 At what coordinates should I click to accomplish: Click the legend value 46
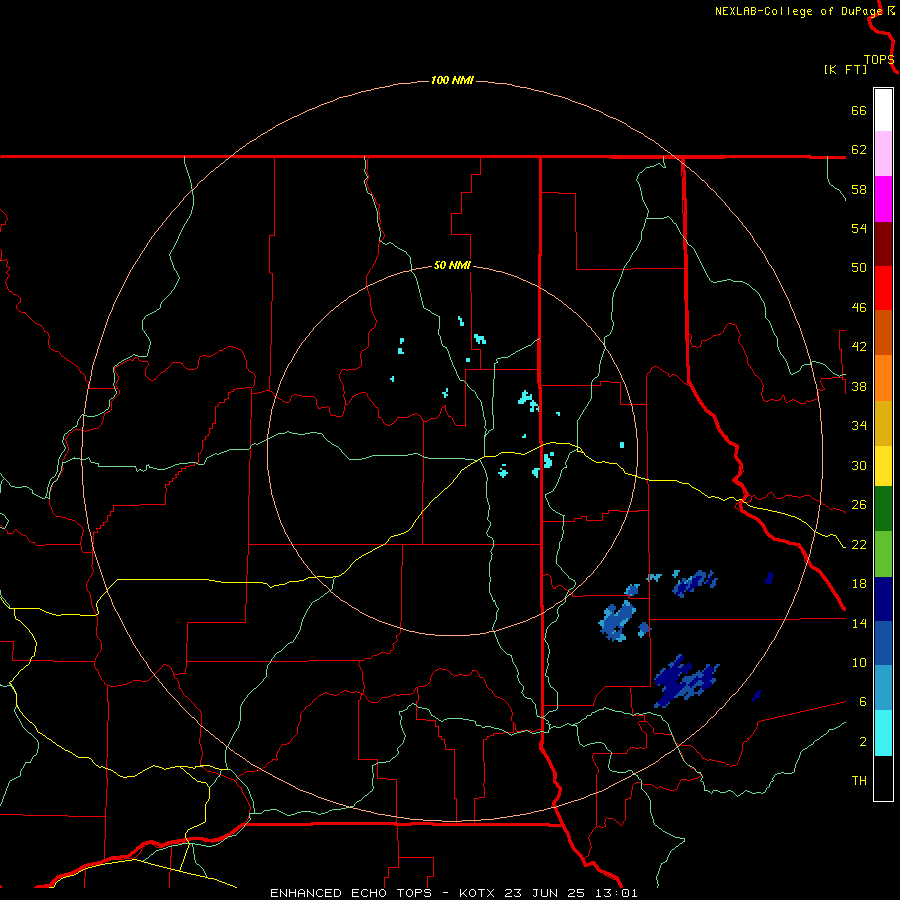coord(859,308)
